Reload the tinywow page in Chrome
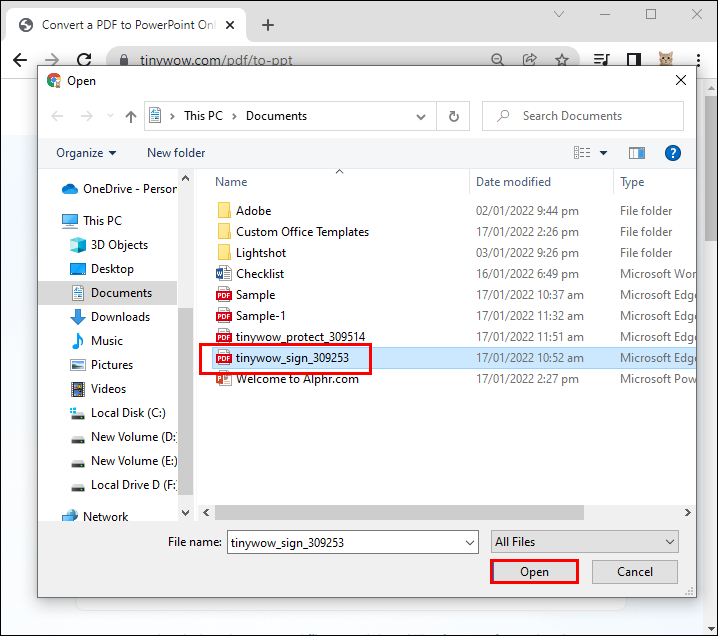This screenshot has width=718, height=636. [84, 59]
